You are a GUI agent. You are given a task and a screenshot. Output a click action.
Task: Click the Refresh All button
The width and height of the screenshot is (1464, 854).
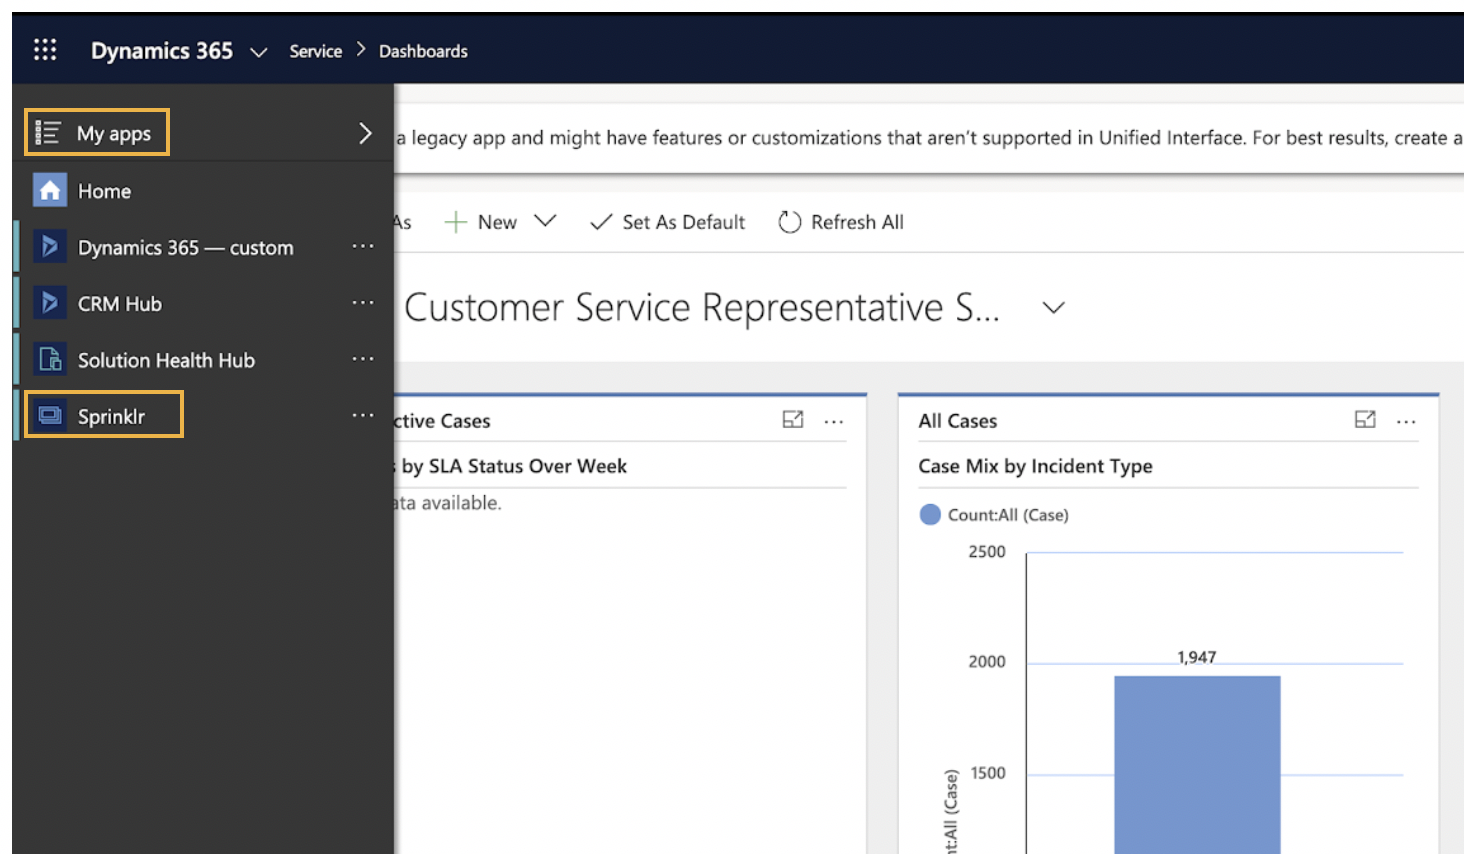coord(841,222)
